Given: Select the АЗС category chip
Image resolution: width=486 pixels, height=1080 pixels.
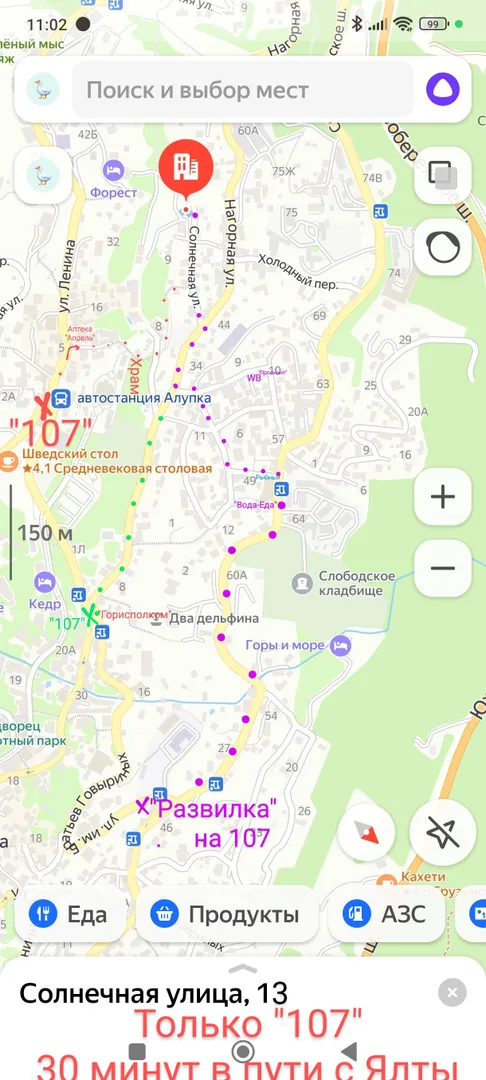Looking at the screenshot, I should pos(385,915).
